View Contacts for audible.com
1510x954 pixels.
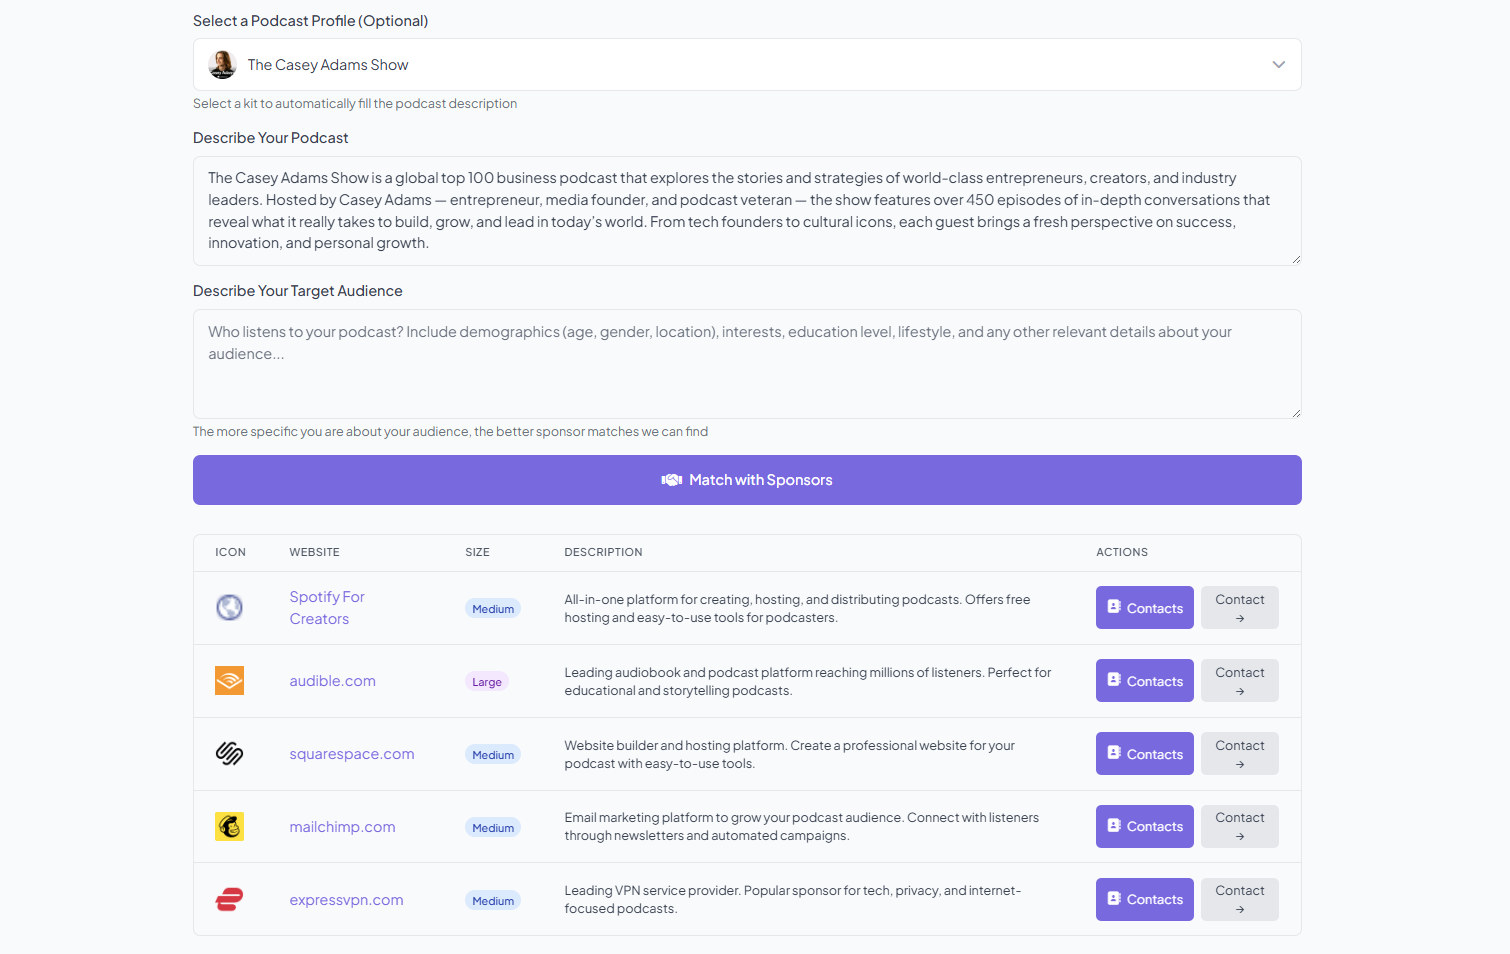[1144, 681]
